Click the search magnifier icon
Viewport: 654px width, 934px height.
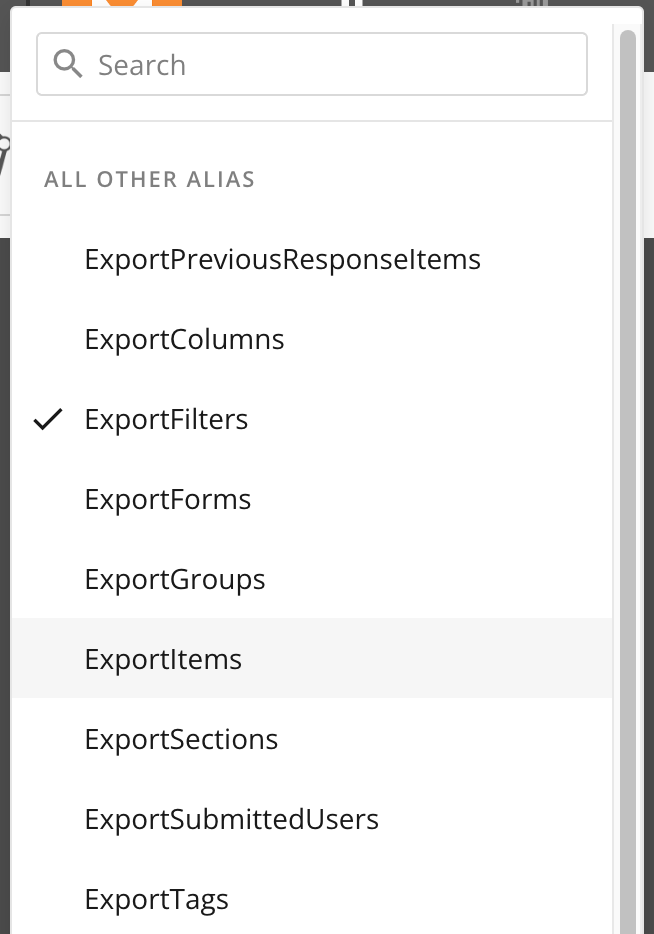click(x=68, y=63)
